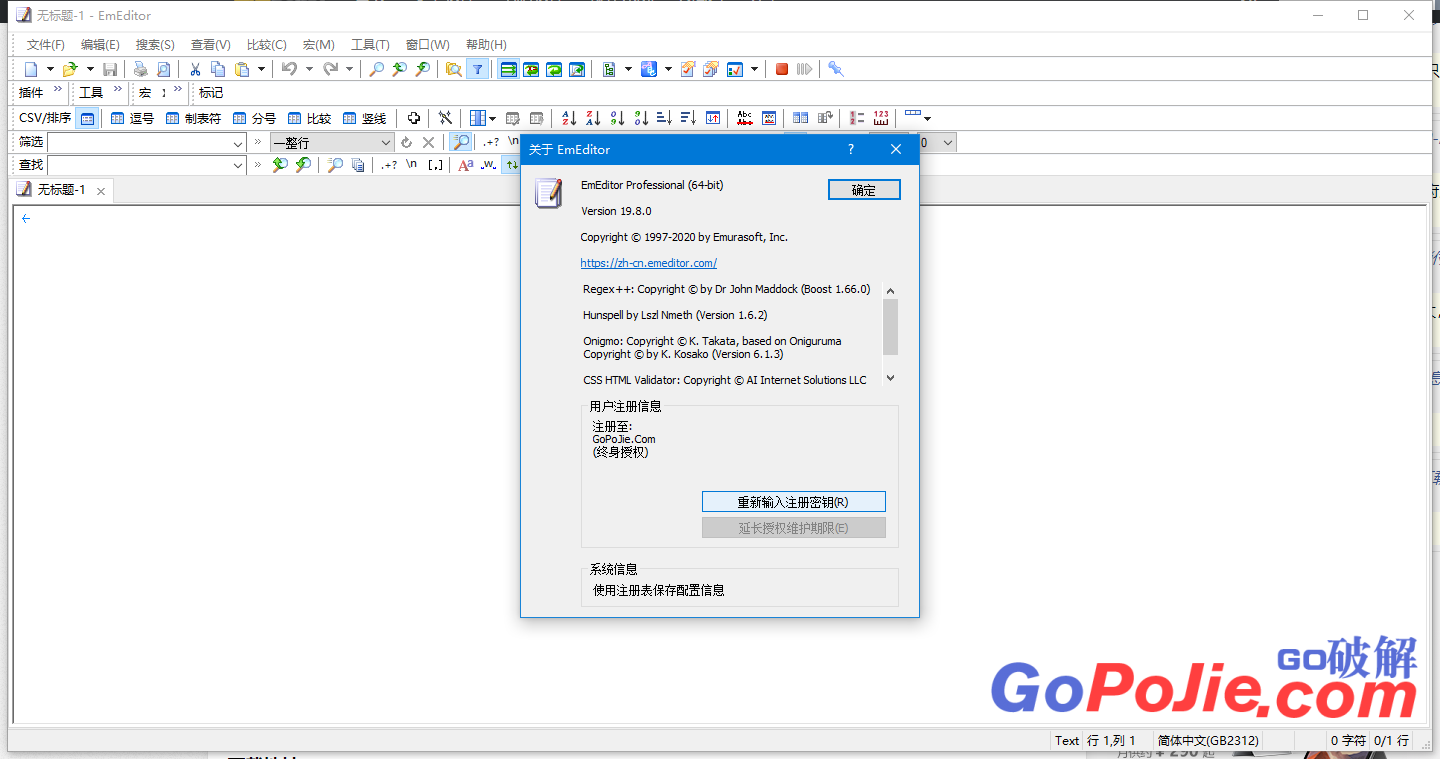Toggle 逗号 comma-separated mode
This screenshot has height=759, width=1440.
[132, 118]
